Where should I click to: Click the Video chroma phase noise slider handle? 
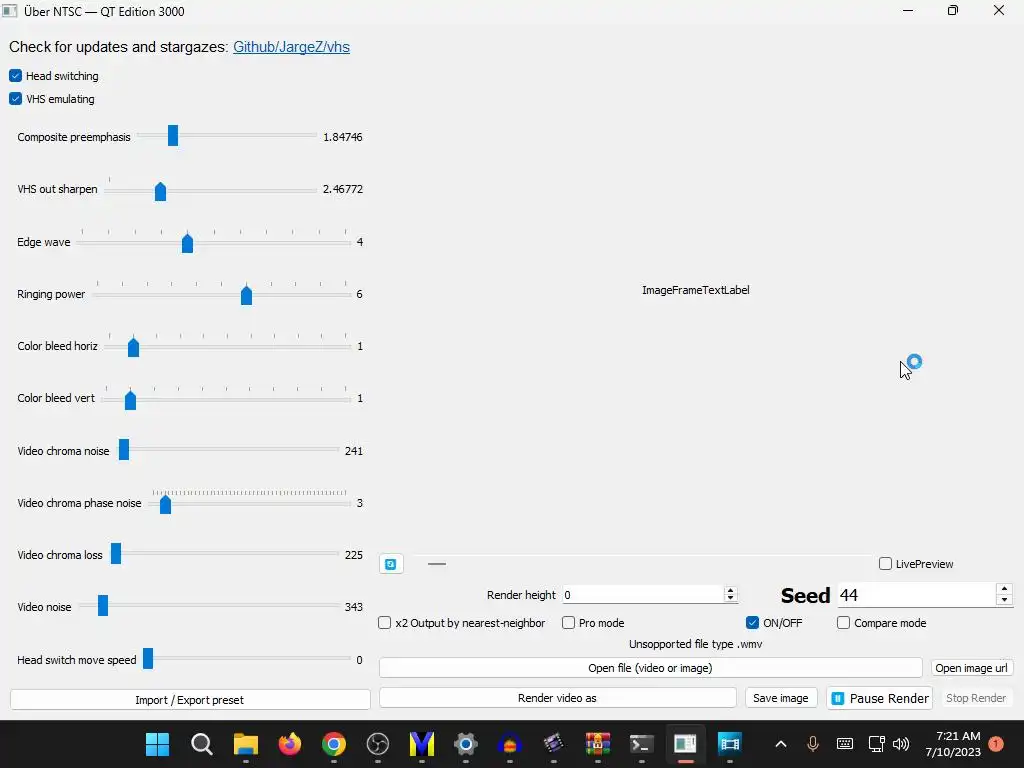click(165, 504)
